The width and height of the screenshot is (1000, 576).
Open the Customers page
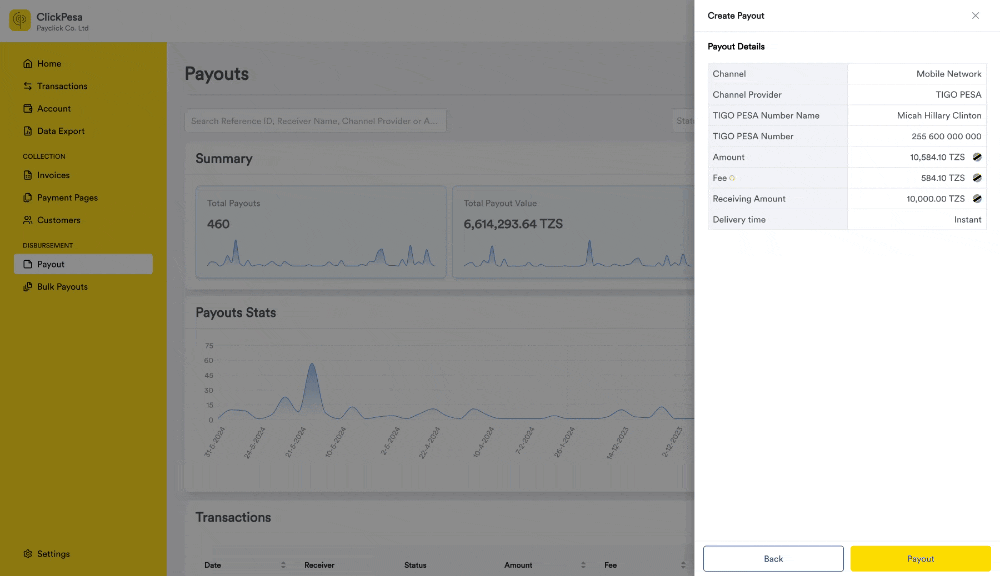52,220
